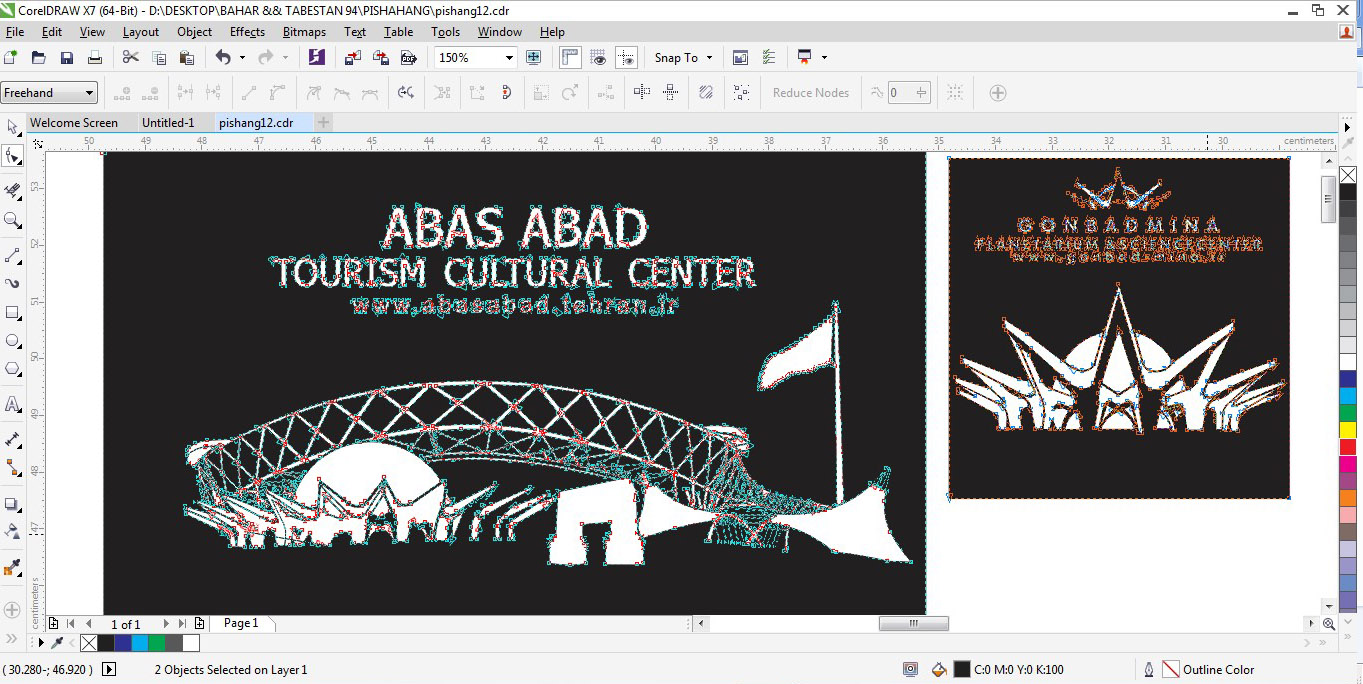Select the Freehand drawing tool in toolbox
This screenshot has height=684, width=1363.
click(x=13, y=255)
